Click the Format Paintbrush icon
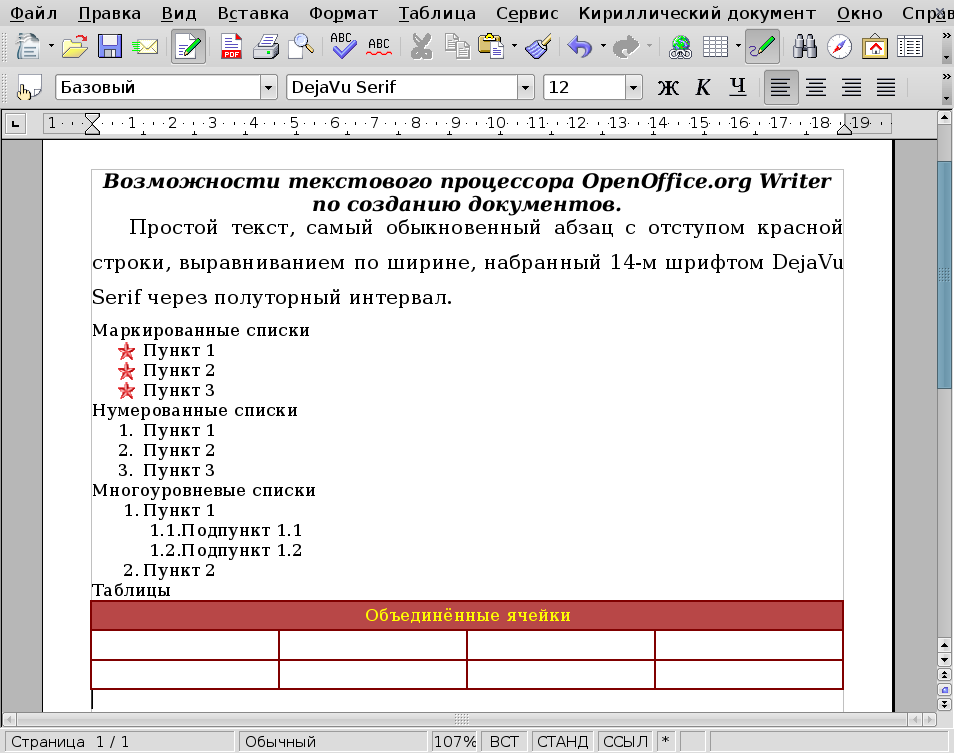954x753 pixels. [x=539, y=47]
